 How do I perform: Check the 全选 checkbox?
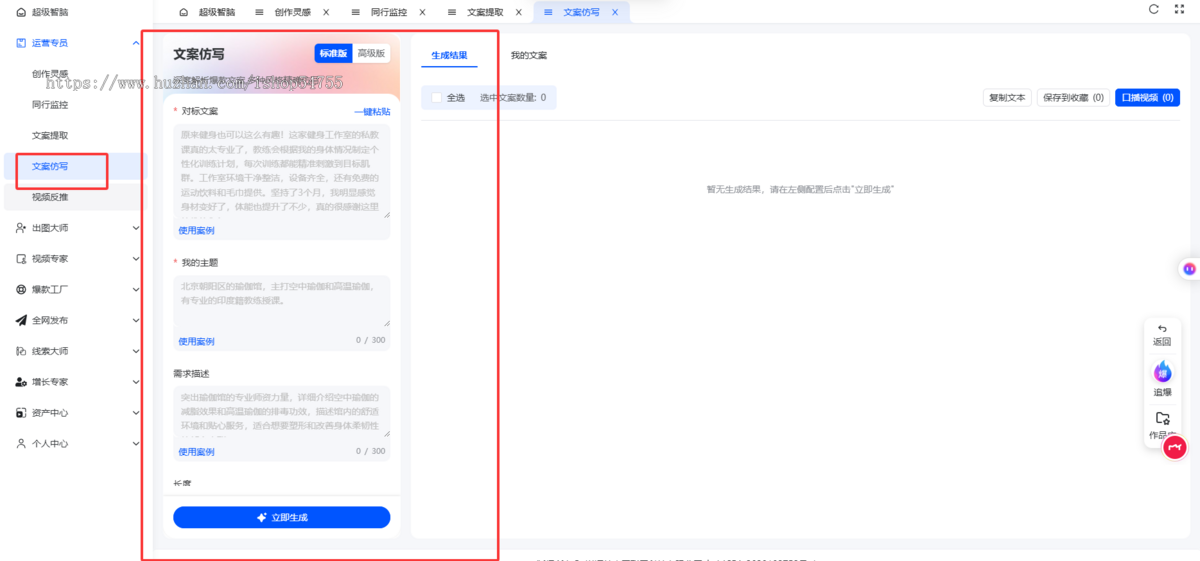[436, 98]
